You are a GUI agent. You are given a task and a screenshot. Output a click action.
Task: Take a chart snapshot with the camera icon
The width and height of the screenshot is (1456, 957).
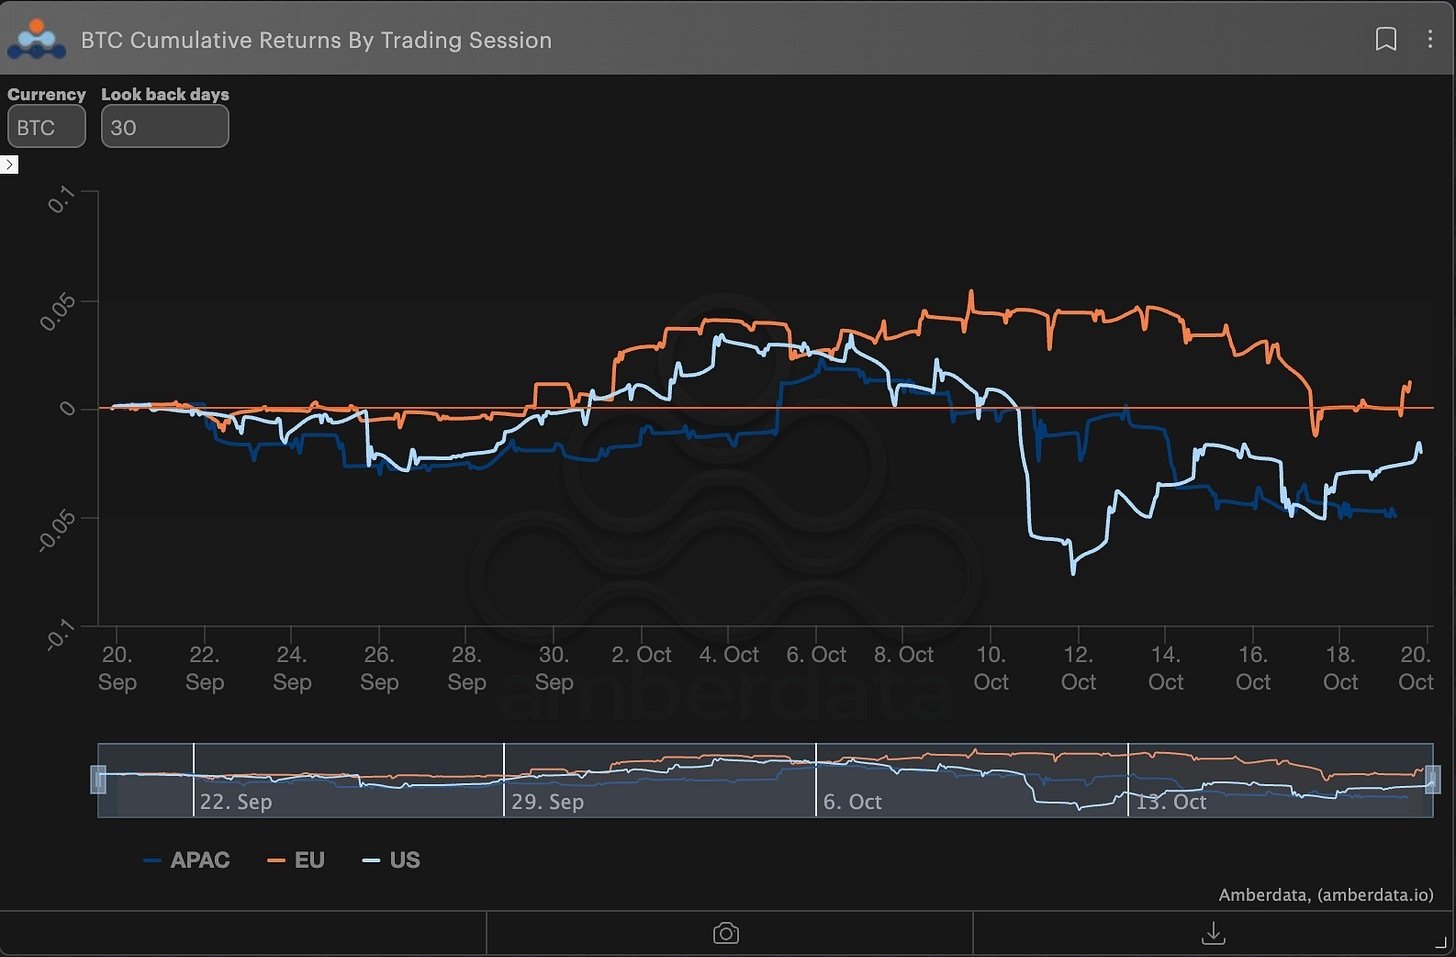[726, 933]
